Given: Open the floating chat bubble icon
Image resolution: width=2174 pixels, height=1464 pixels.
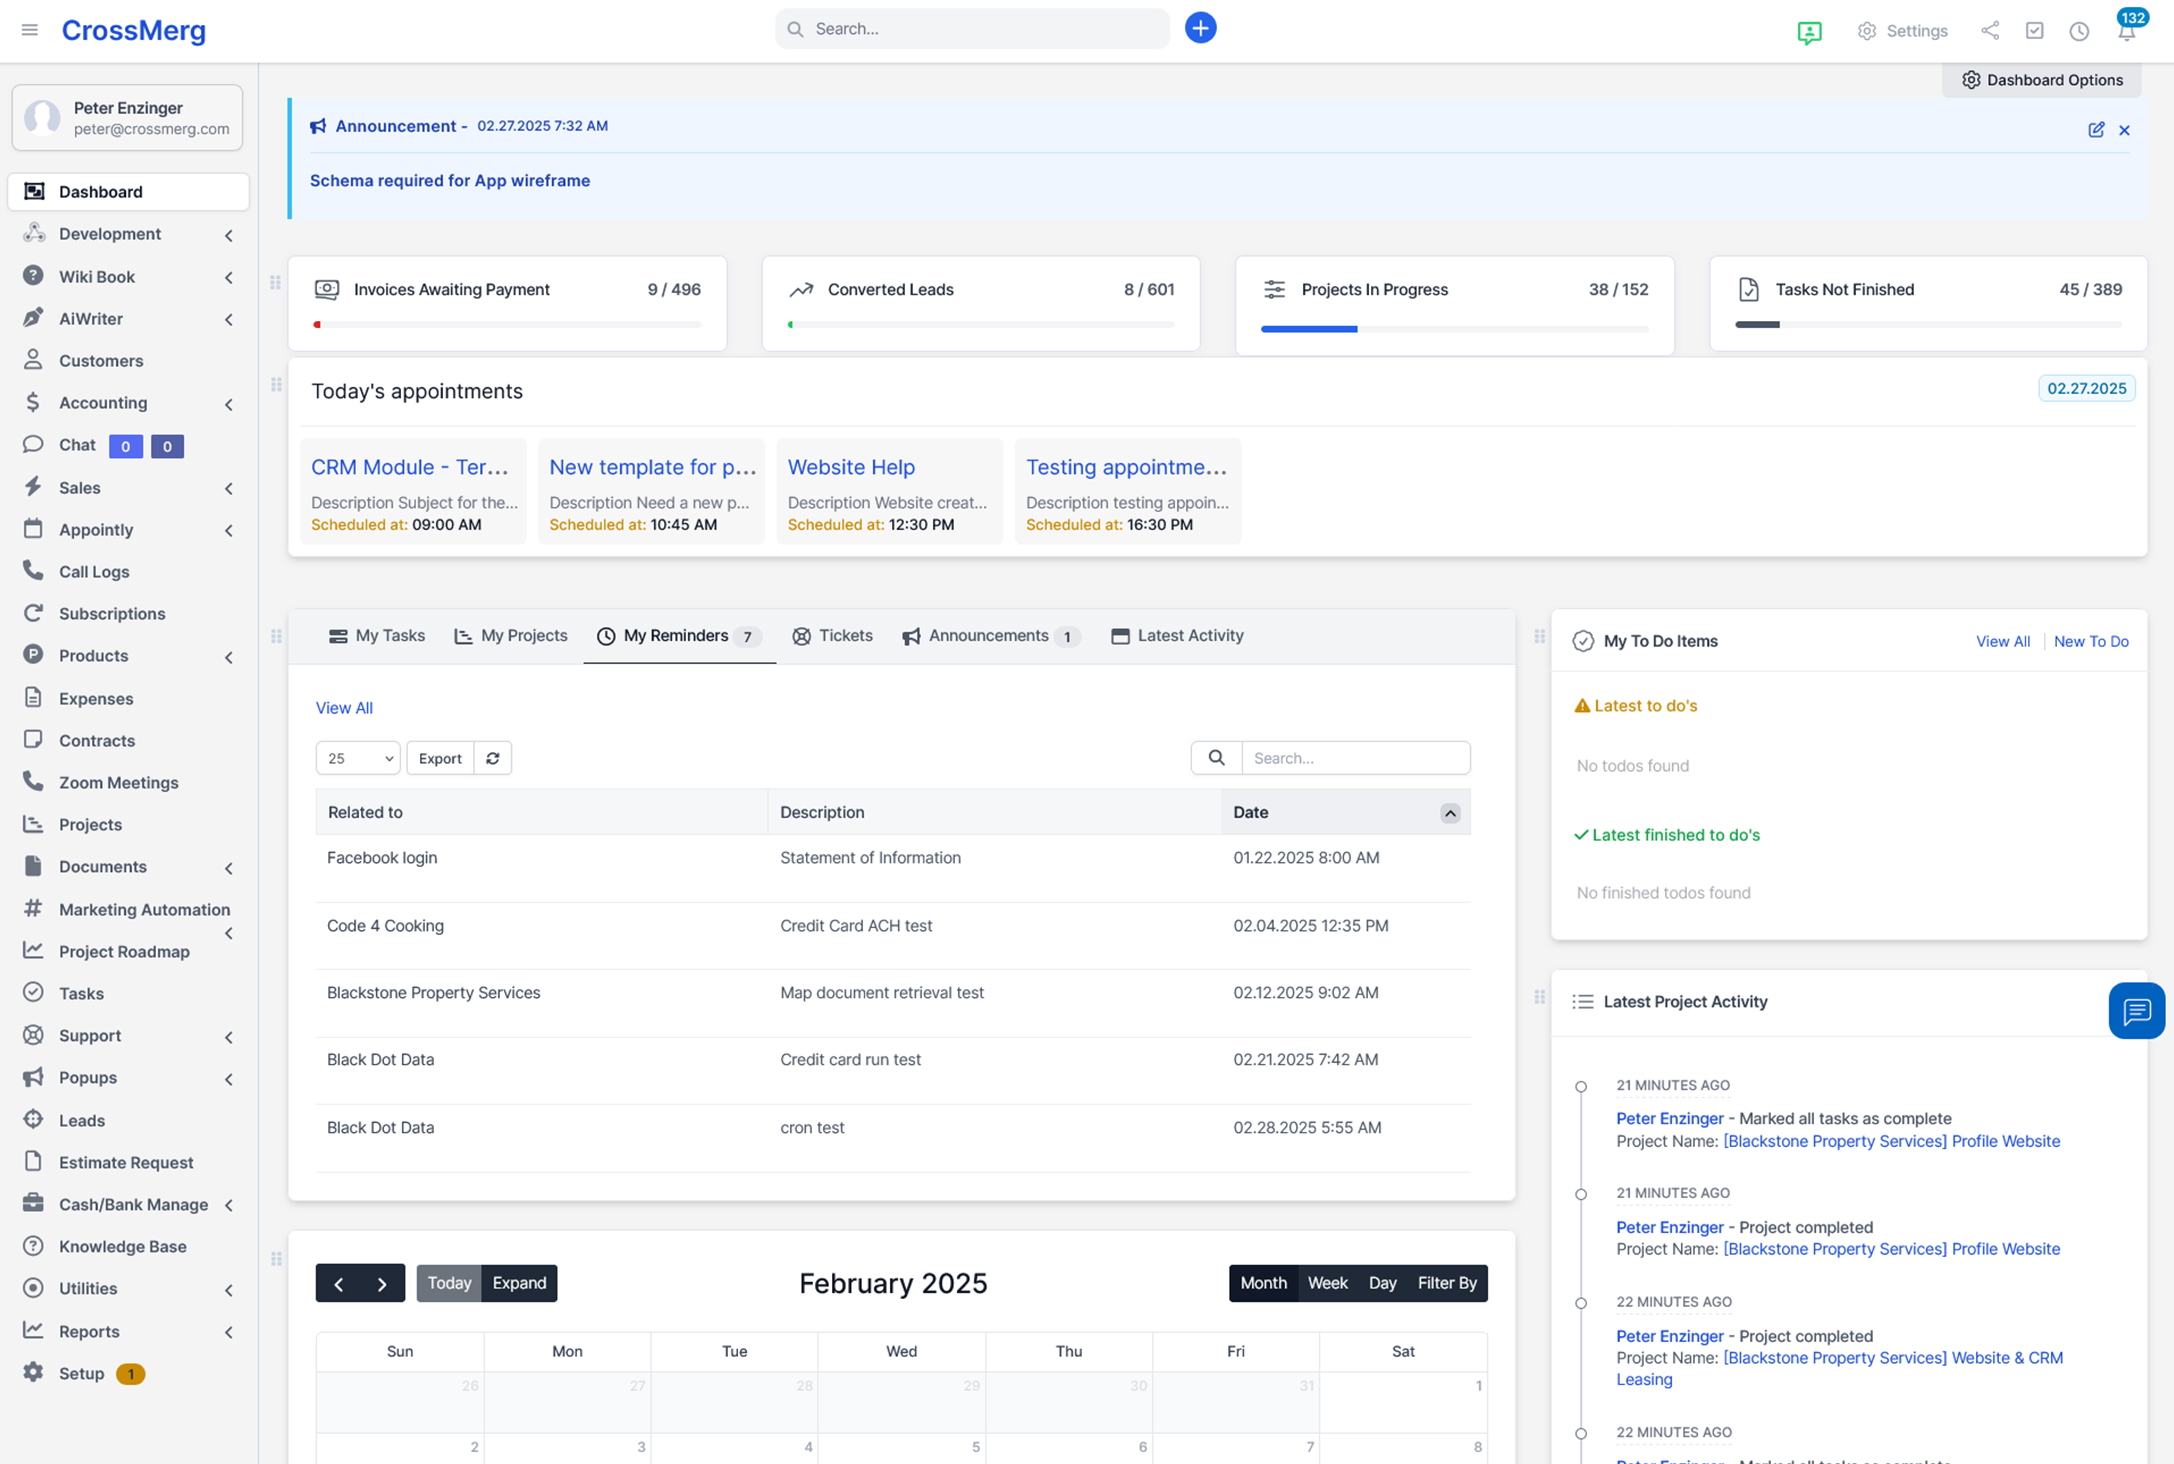Looking at the screenshot, I should pyautogui.click(x=2136, y=1011).
